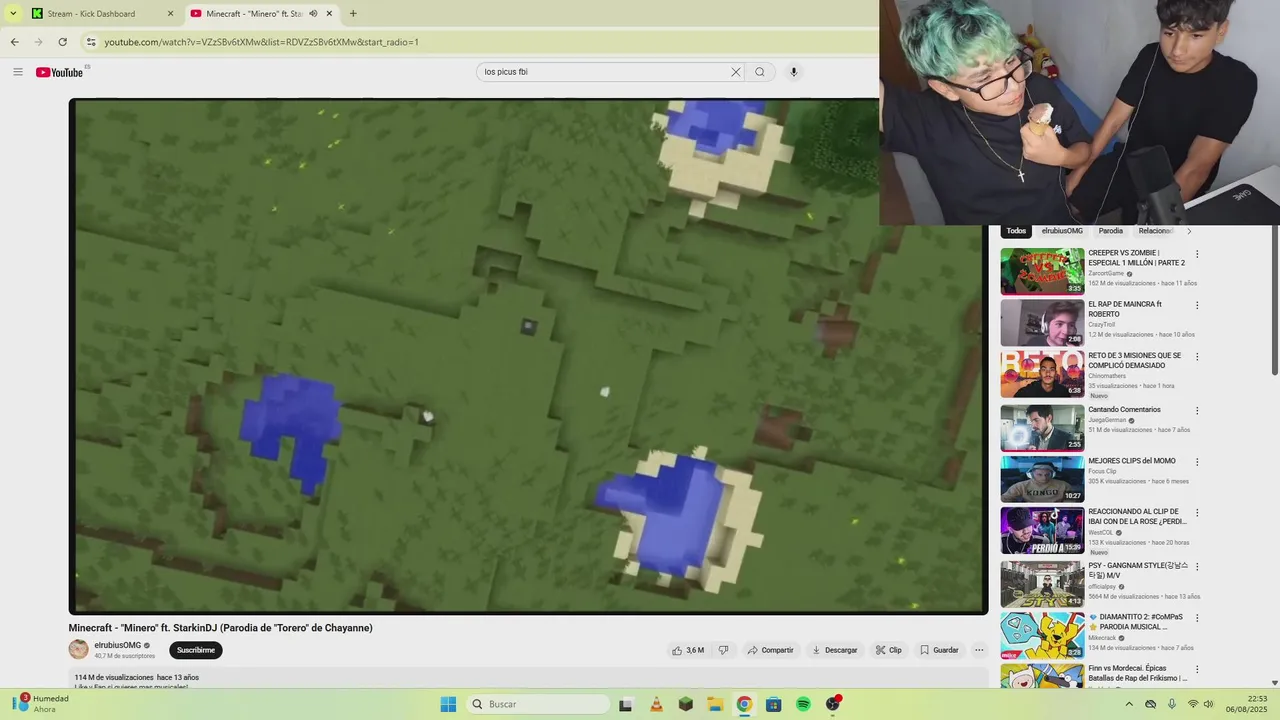
Task: Open CREEPER VS ZOMBIE video thumbnail
Action: [x=1042, y=271]
